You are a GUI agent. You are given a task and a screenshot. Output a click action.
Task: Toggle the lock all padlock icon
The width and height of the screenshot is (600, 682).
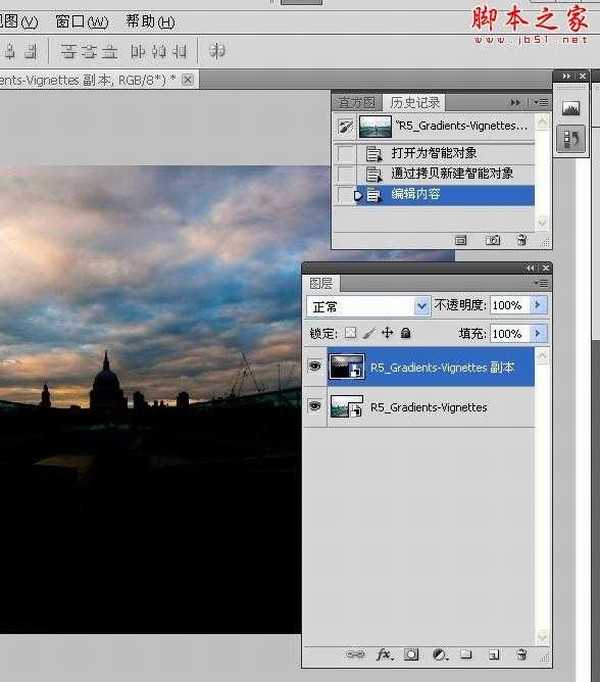pyautogui.click(x=405, y=333)
